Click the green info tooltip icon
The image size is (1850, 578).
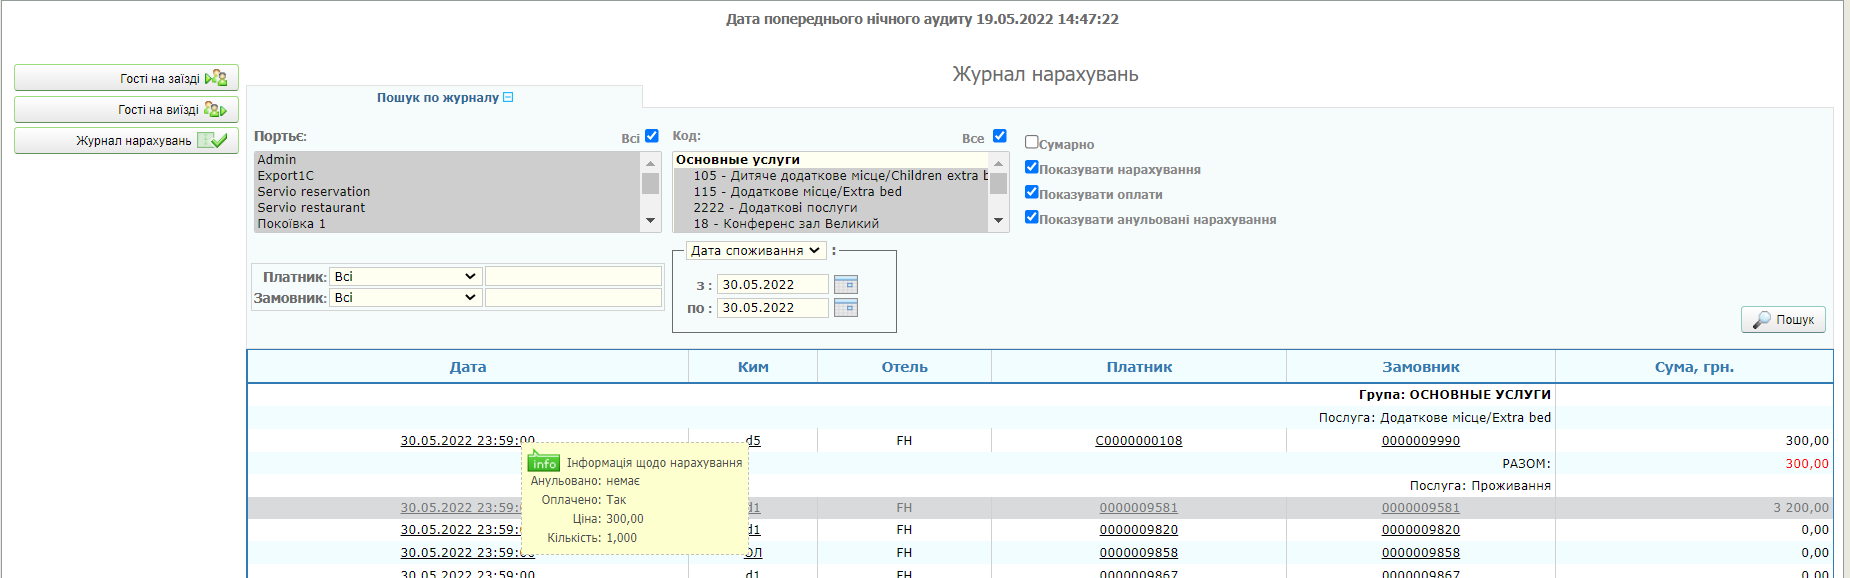pos(544,463)
